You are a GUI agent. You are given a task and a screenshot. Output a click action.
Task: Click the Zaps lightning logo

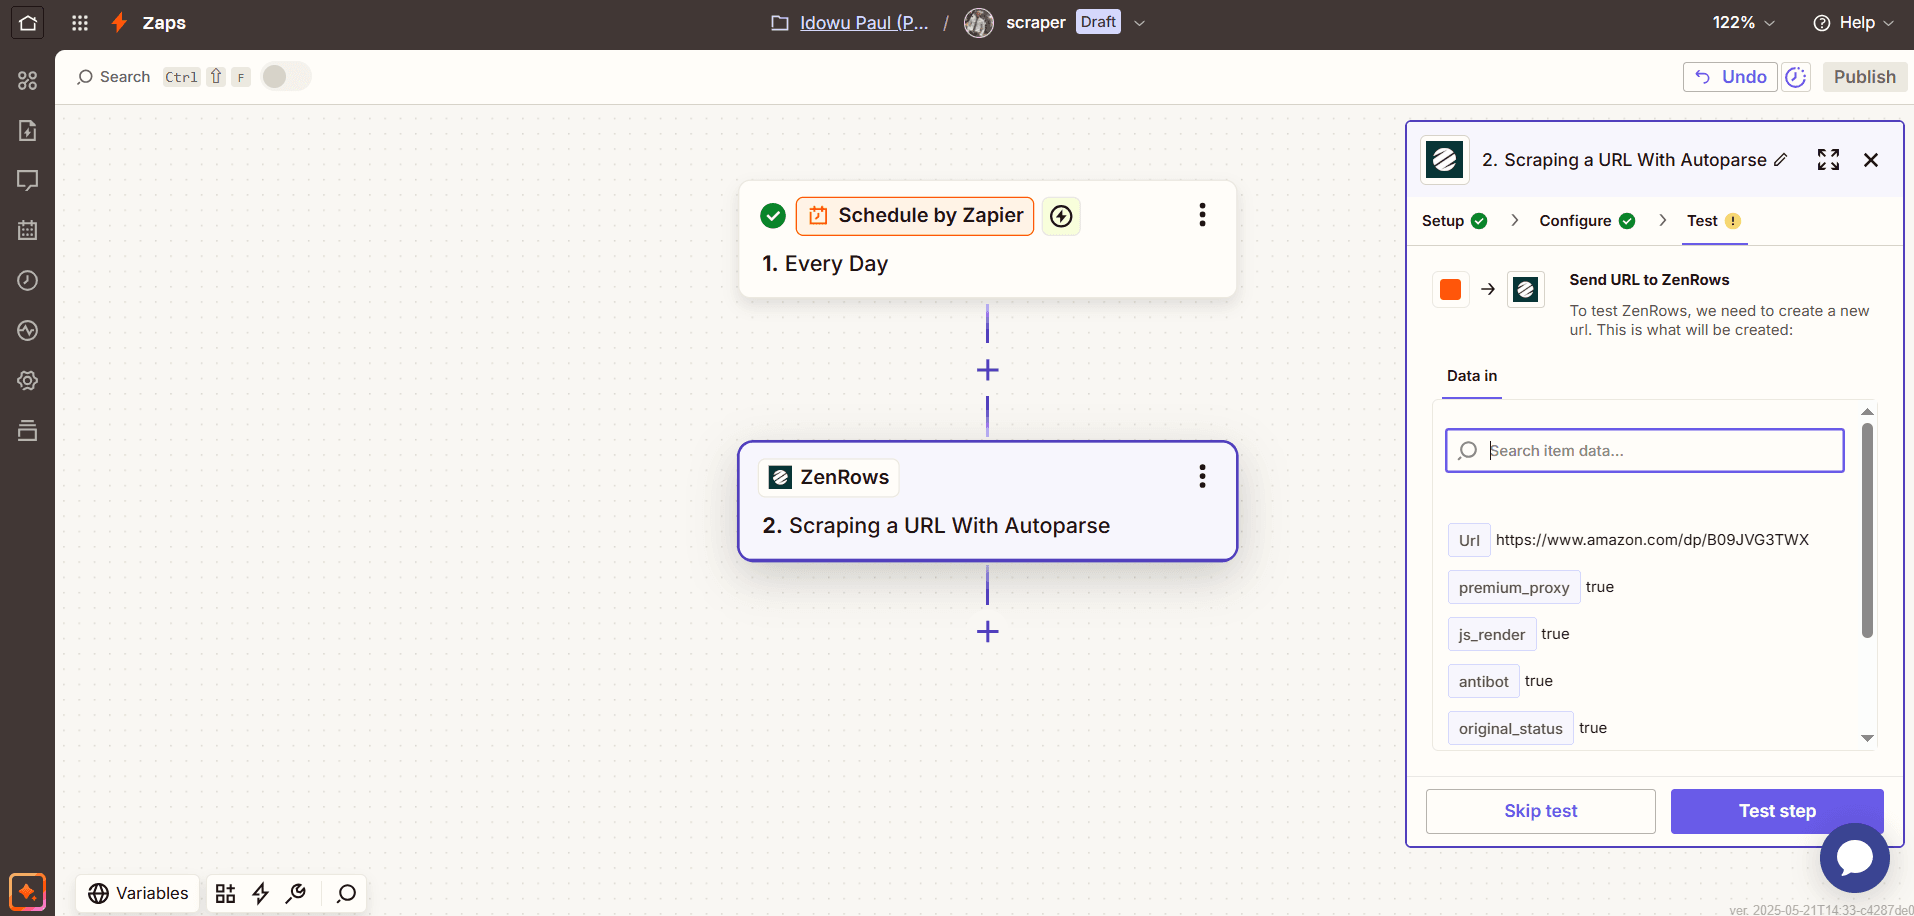120,22
